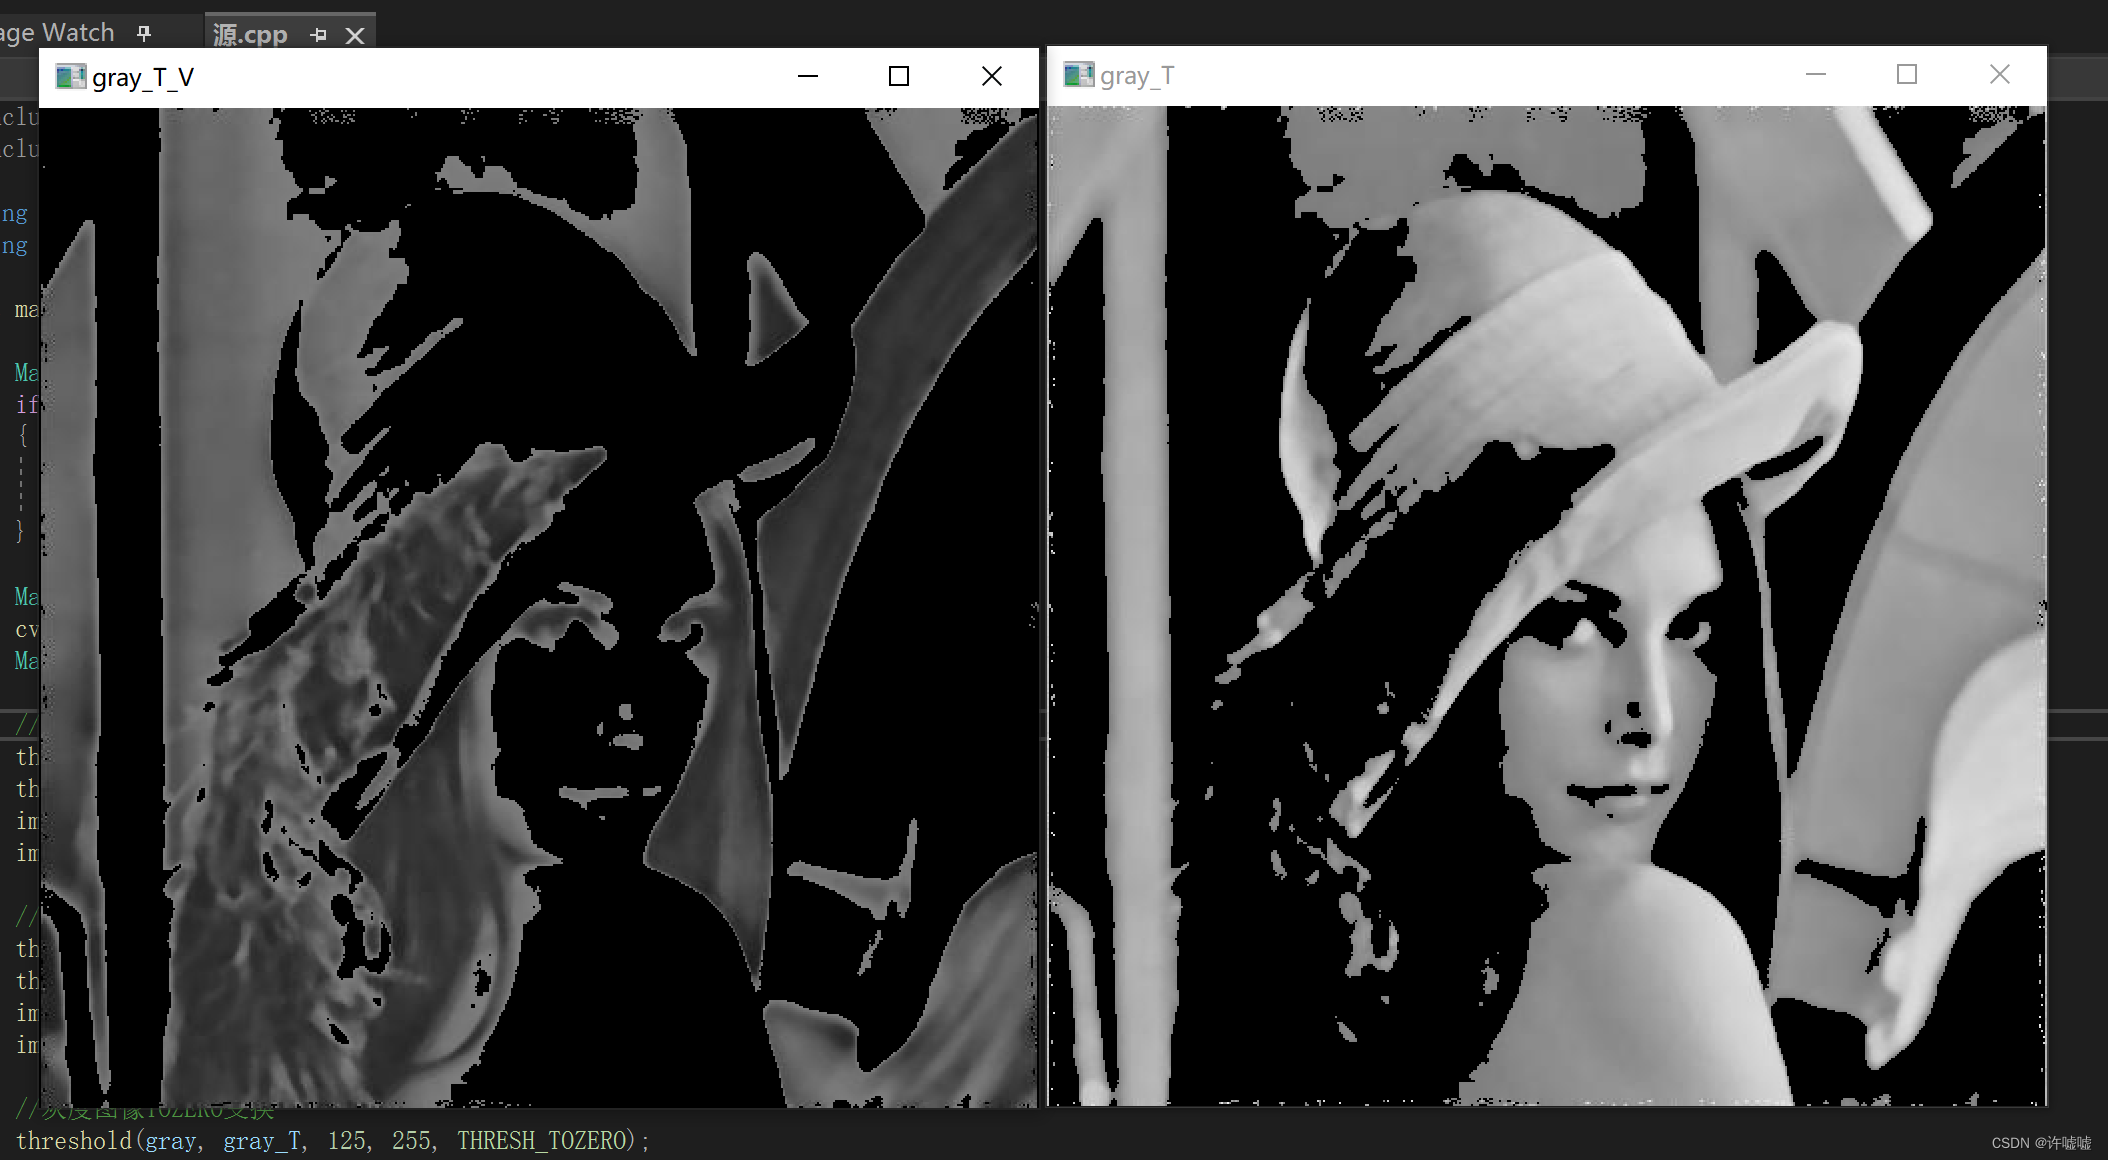This screenshot has width=2108, height=1160.
Task: Select the 源.cpp editor tab
Action: click(x=248, y=33)
